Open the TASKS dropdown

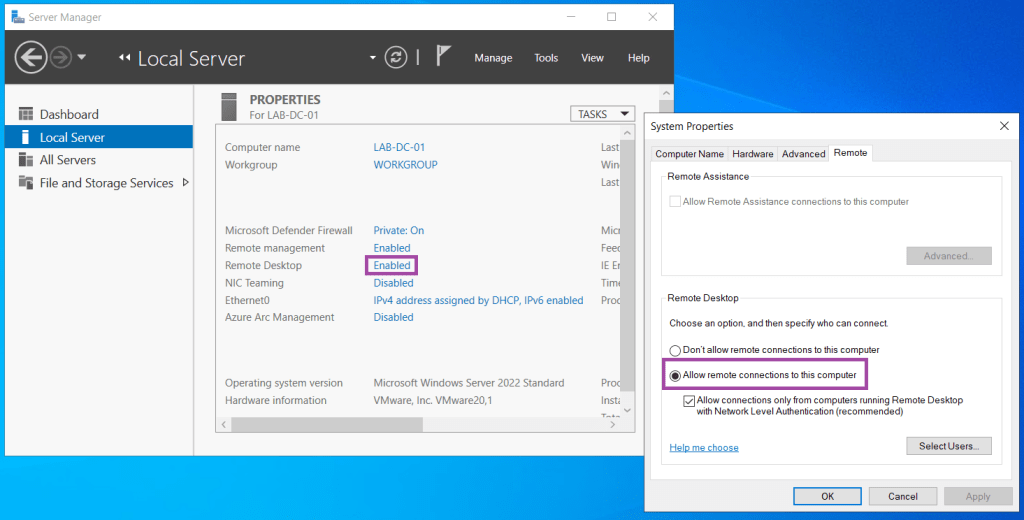pos(602,114)
